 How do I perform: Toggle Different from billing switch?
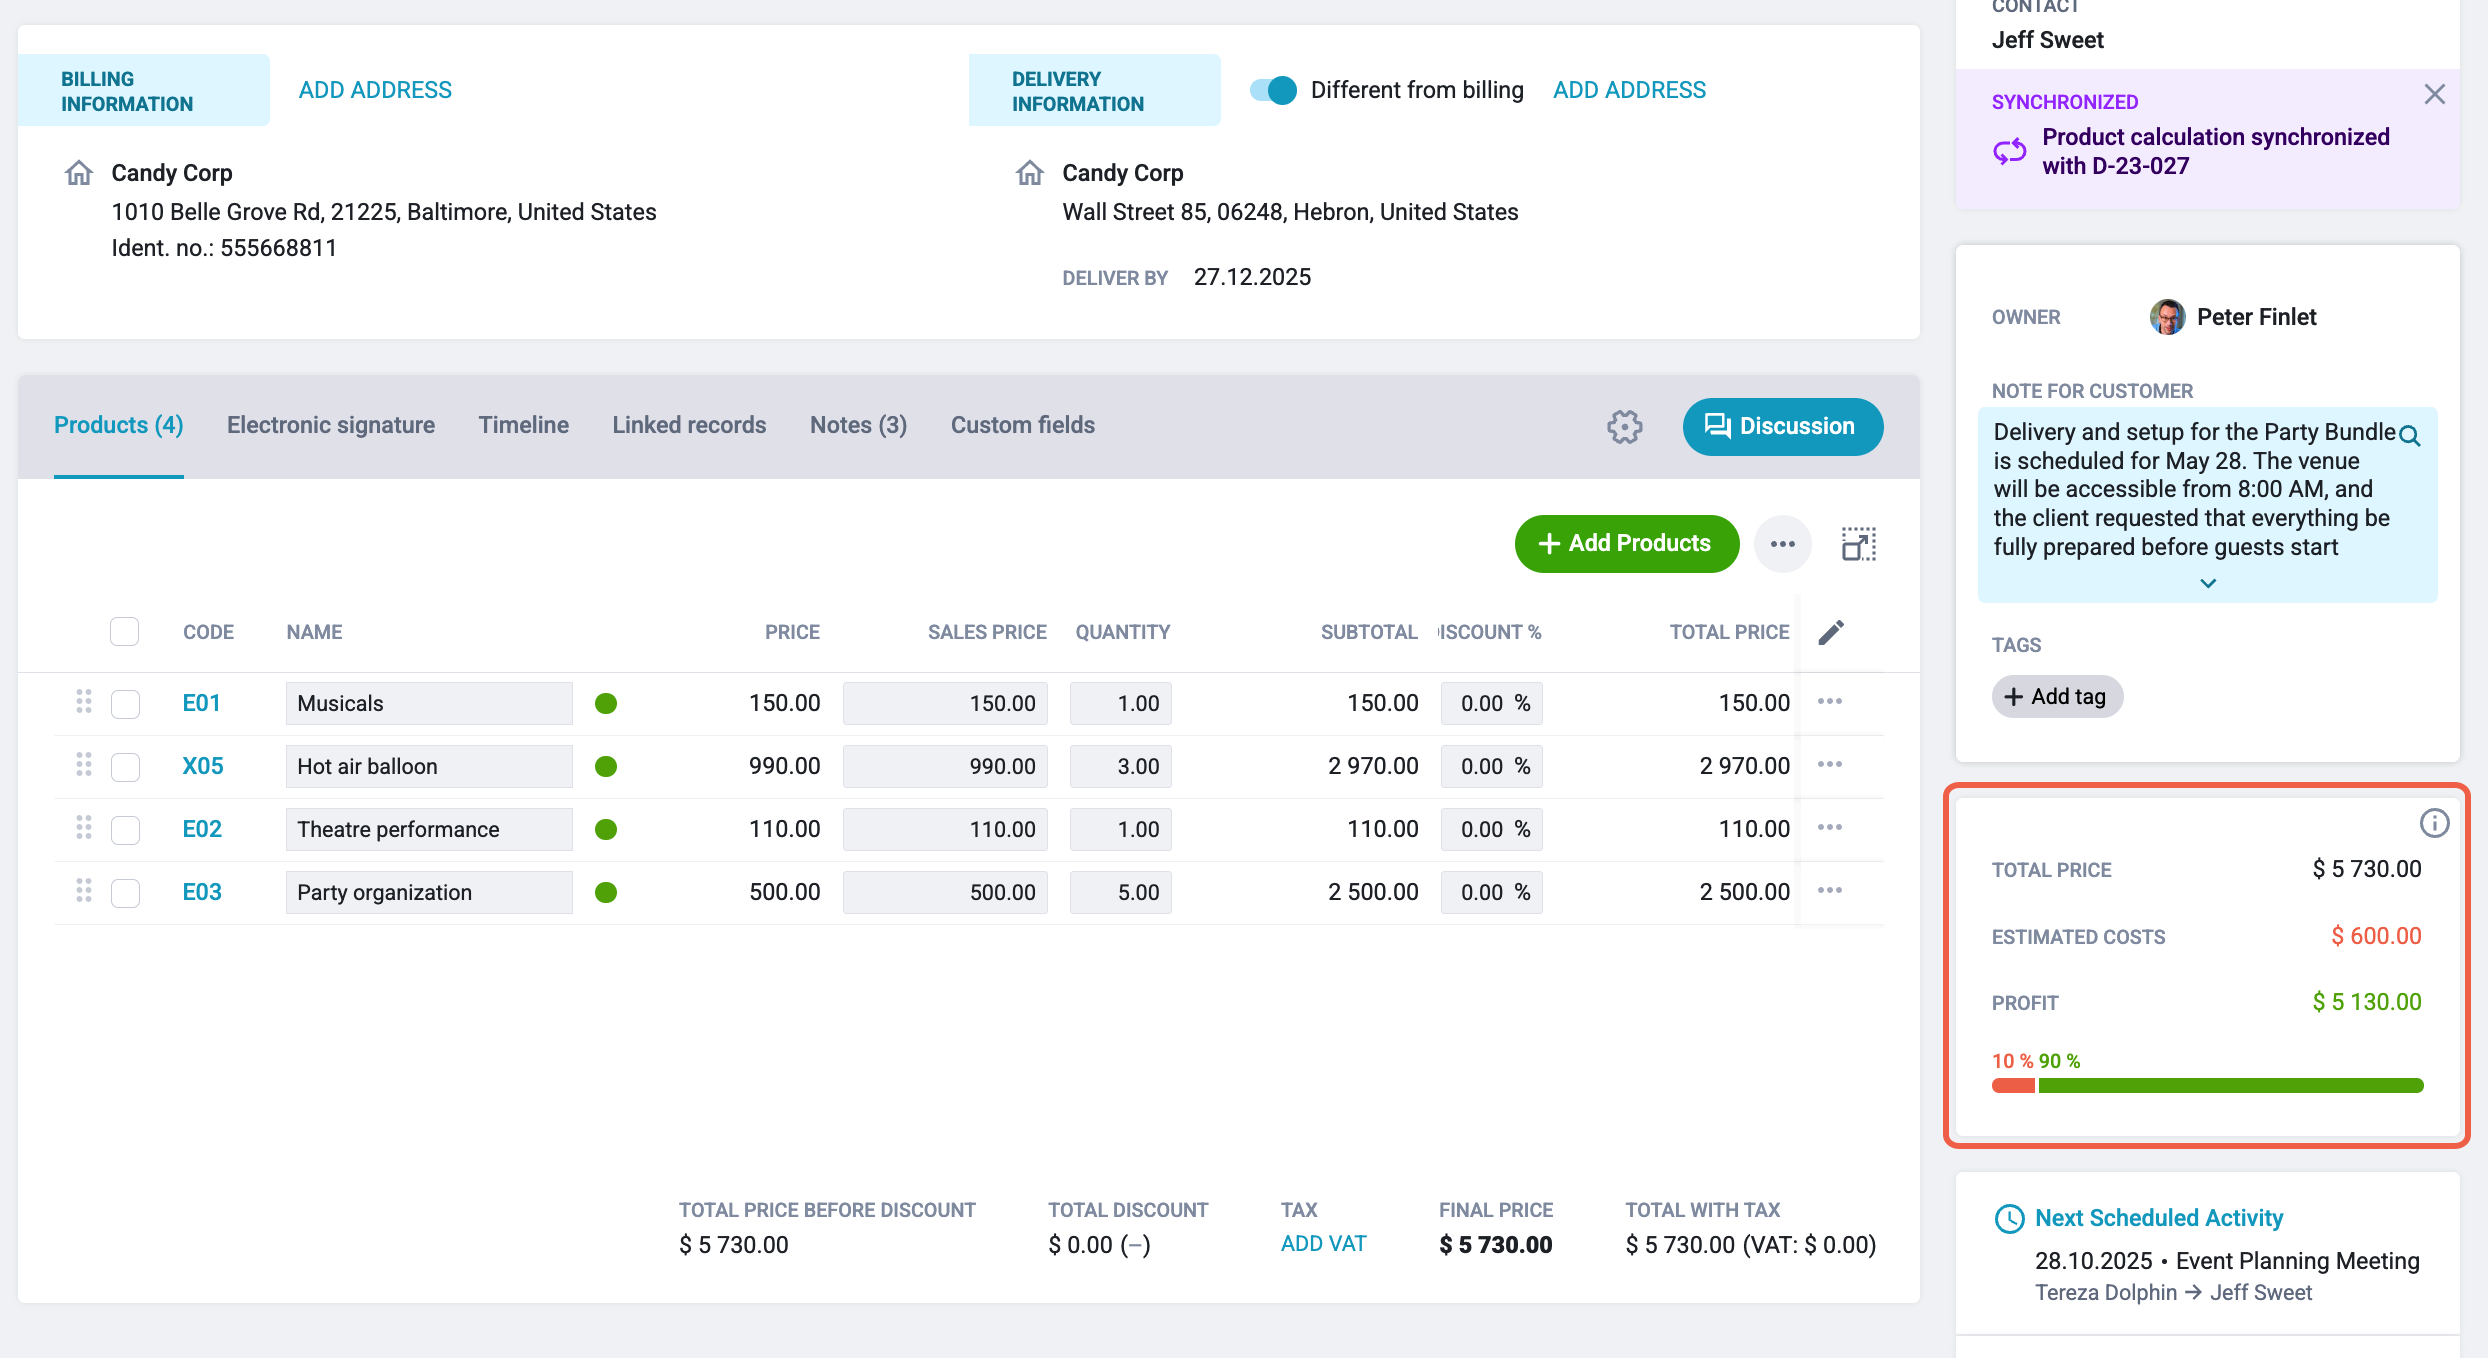[x=1273, y=90]
